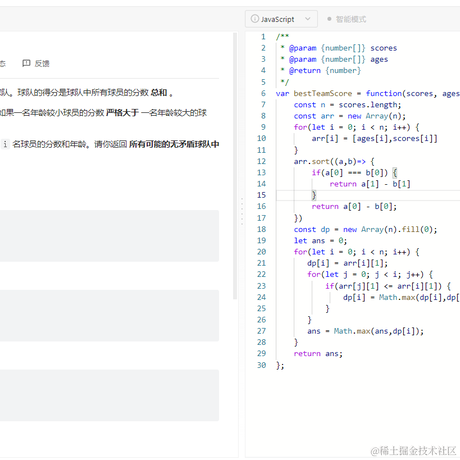460x460 pixels.
Task: Click the line 'if(arr[j][1] <= arr[i][1]) {'
Action: (388, 286)
